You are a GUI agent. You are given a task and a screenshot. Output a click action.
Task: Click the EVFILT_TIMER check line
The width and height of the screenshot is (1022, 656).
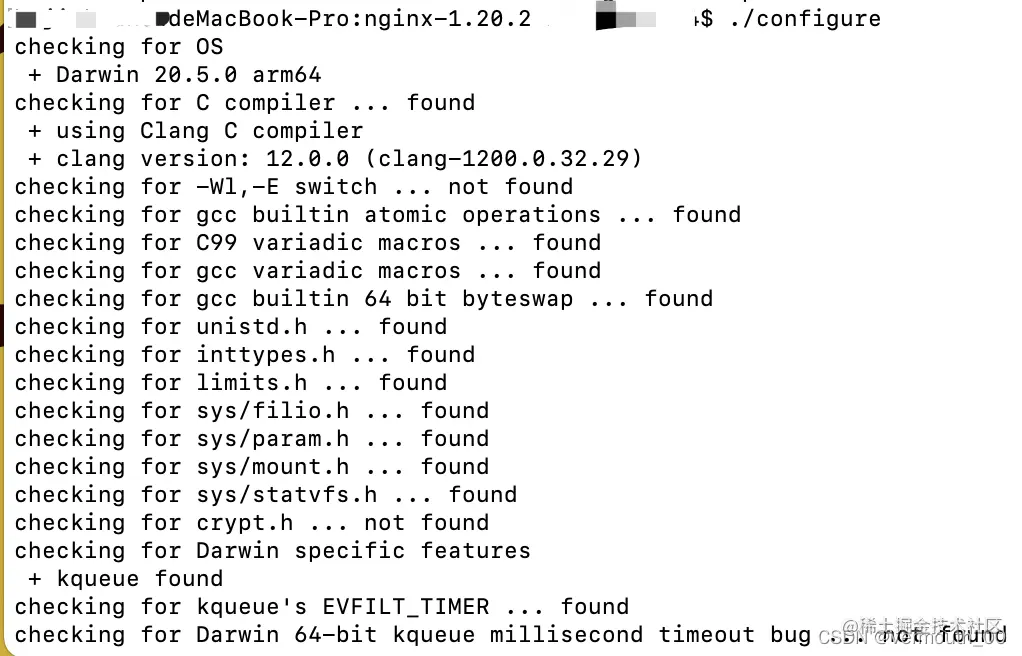click(x=321, y=607)
